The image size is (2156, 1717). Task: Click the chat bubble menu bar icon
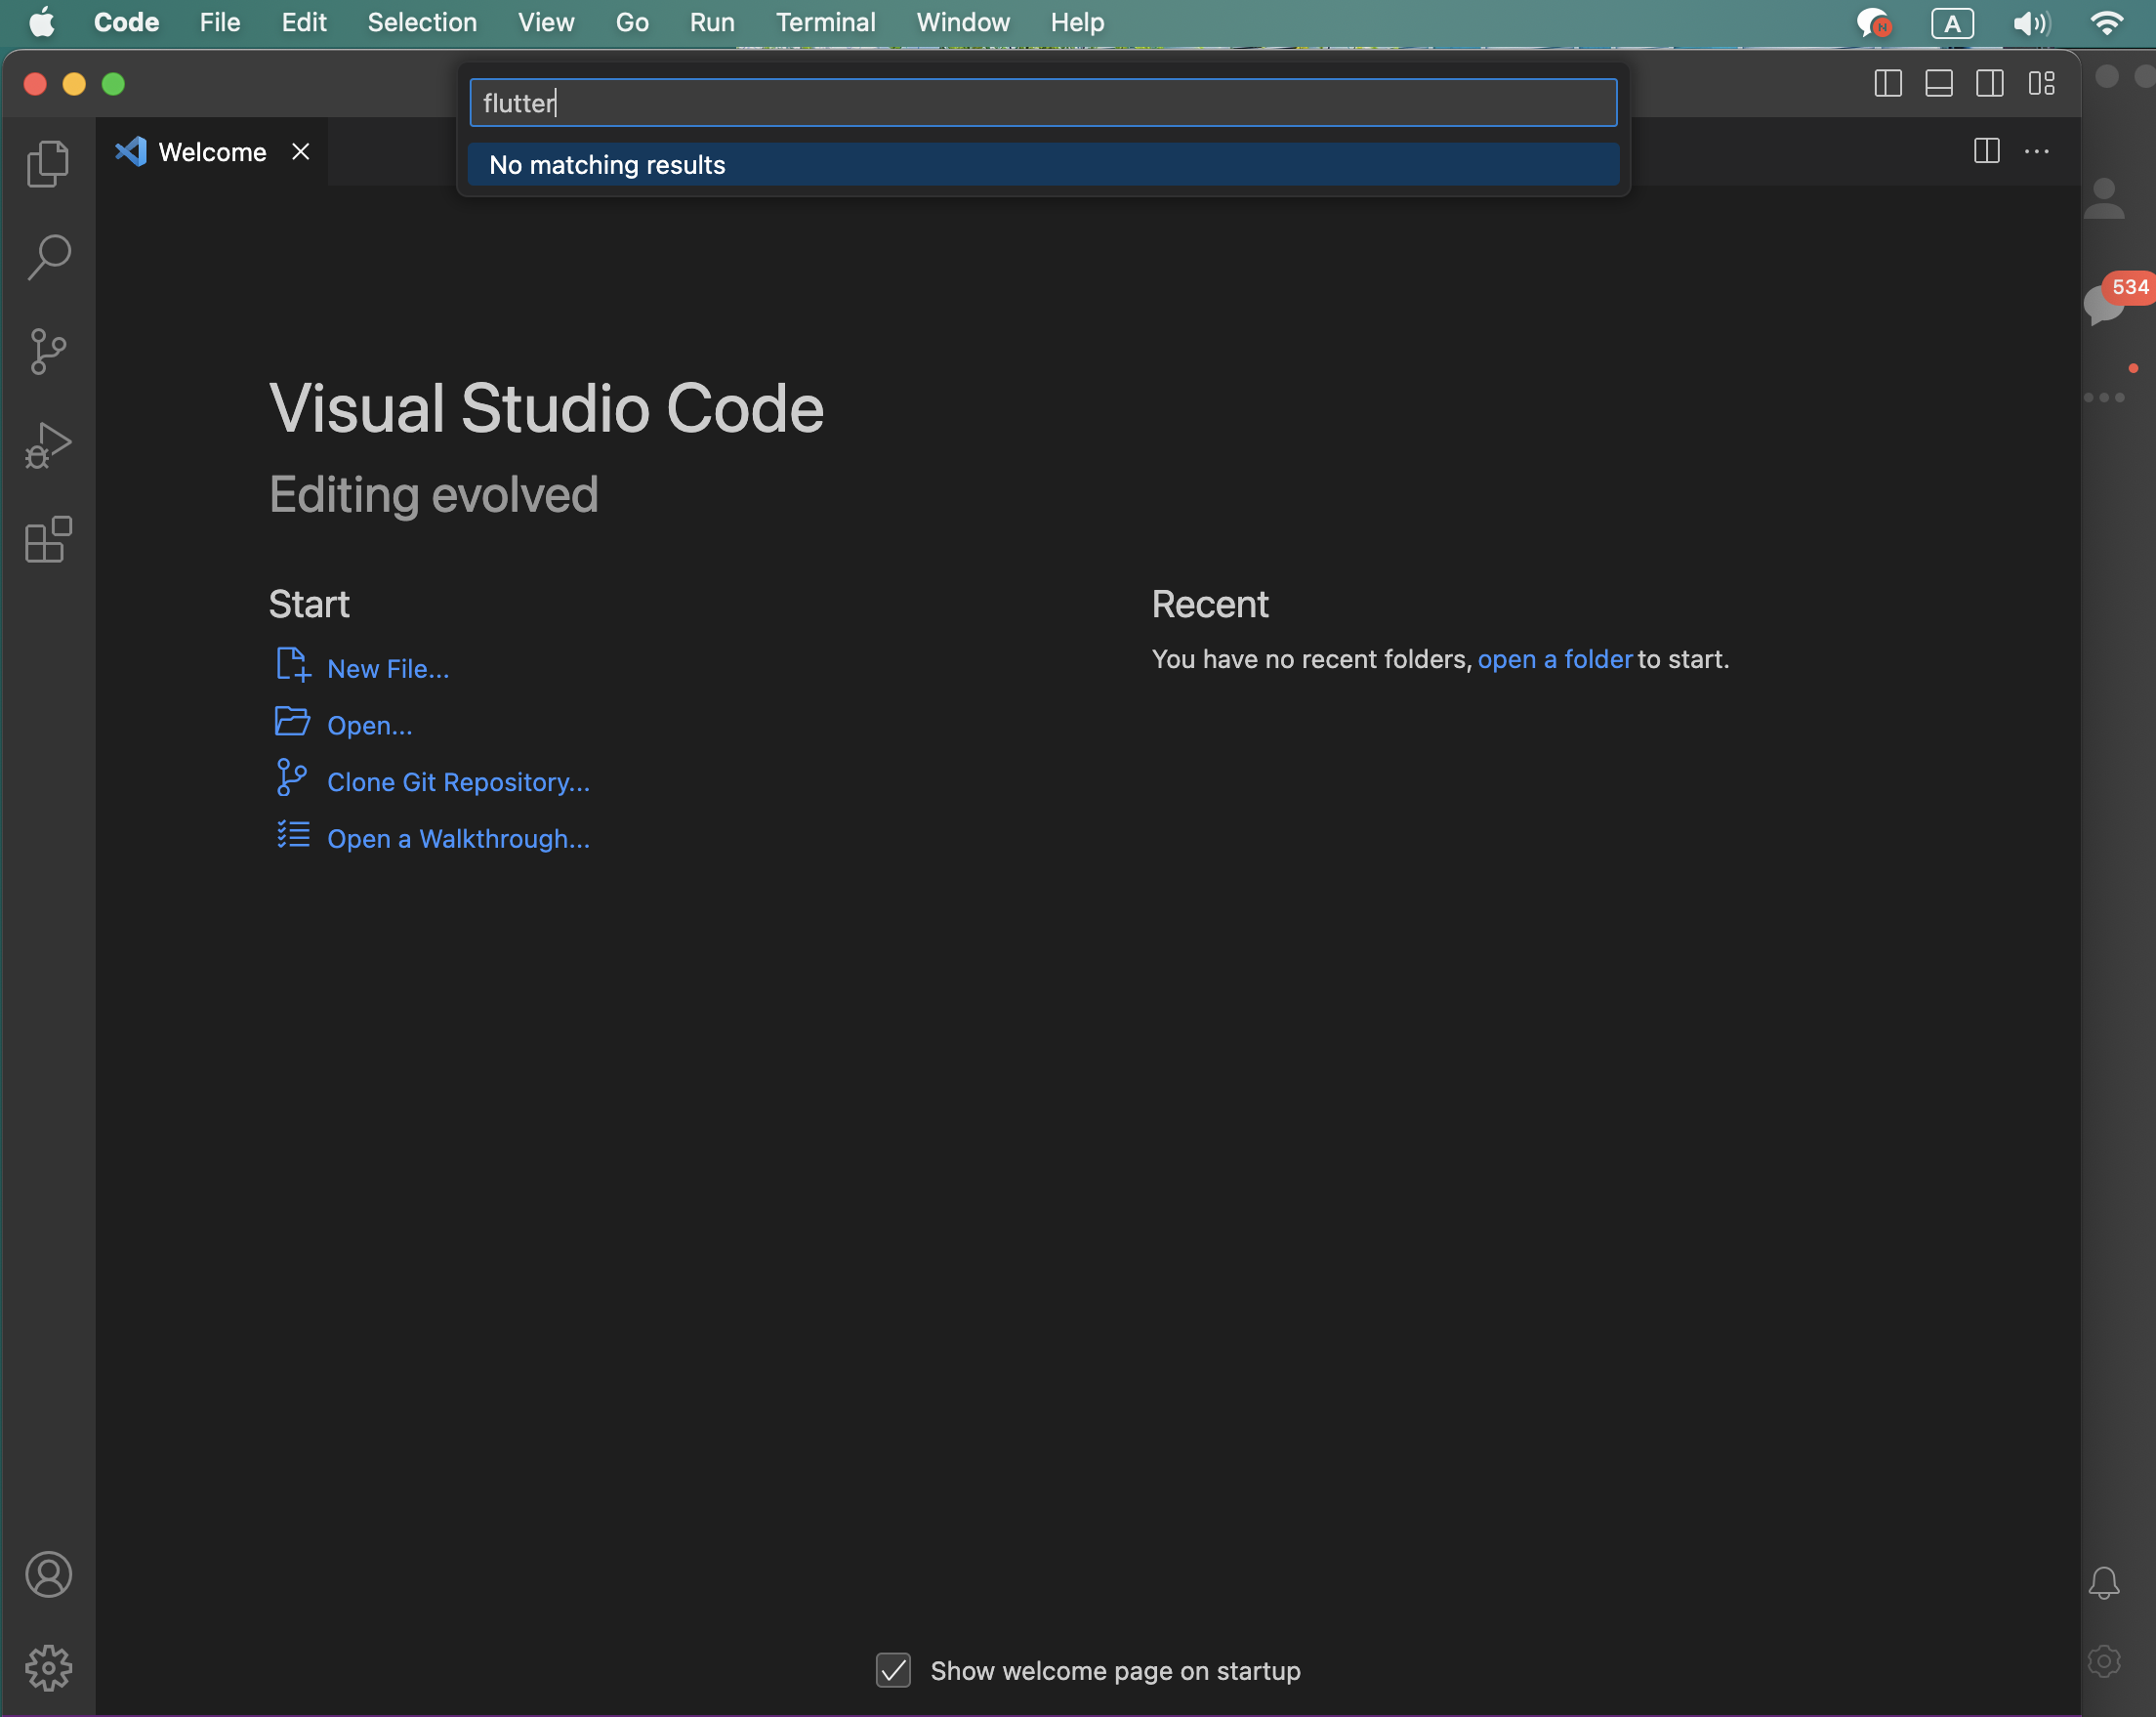click(1873, 22)
